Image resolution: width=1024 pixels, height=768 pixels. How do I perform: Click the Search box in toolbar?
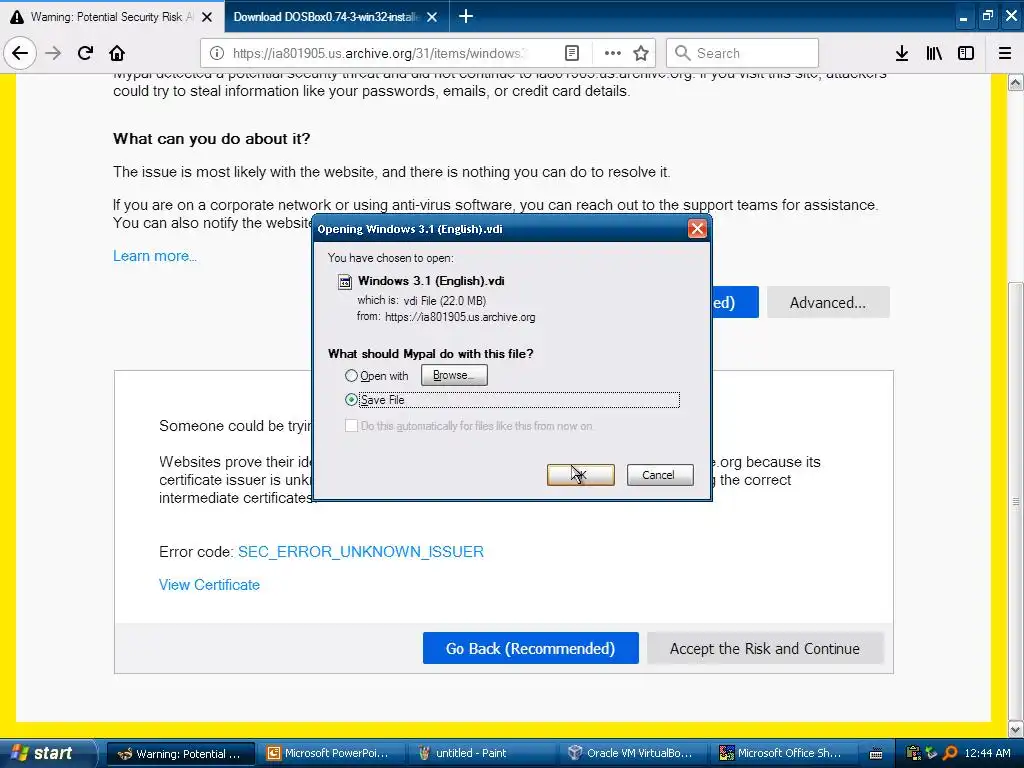click(742, 53)
